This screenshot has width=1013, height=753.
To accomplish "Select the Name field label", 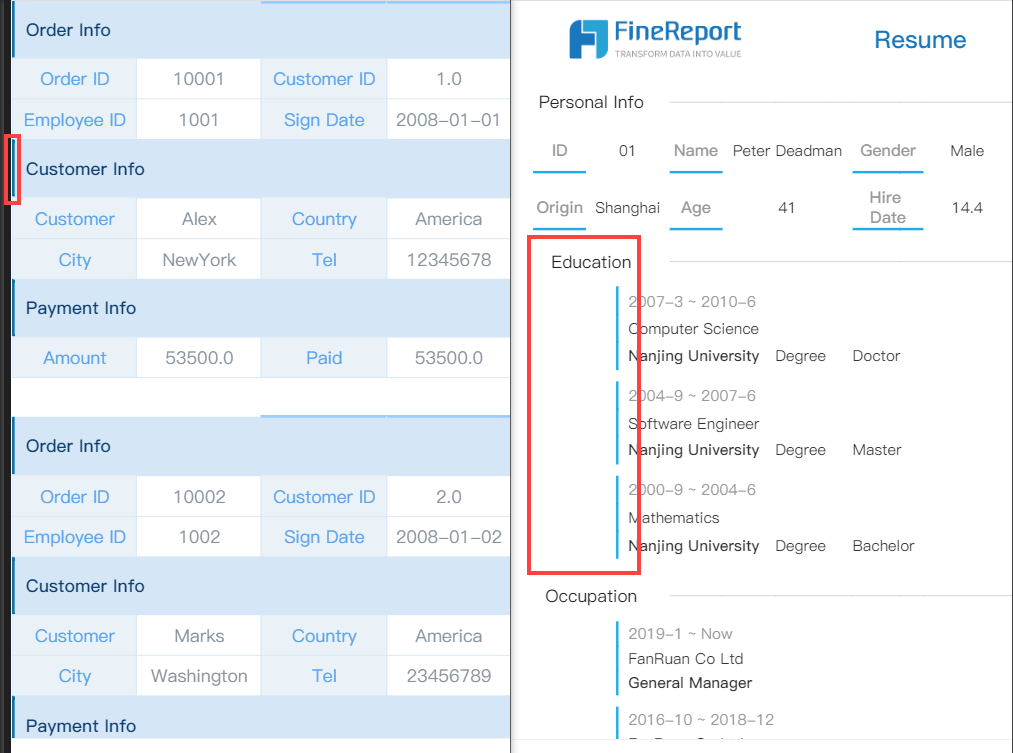I will pos(695,151).
